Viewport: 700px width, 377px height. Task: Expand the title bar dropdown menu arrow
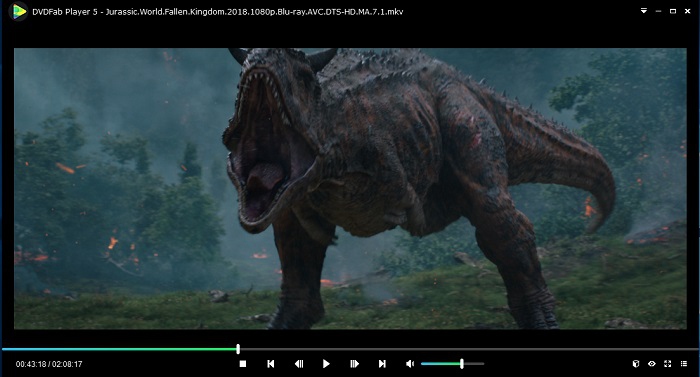[644, 11]
